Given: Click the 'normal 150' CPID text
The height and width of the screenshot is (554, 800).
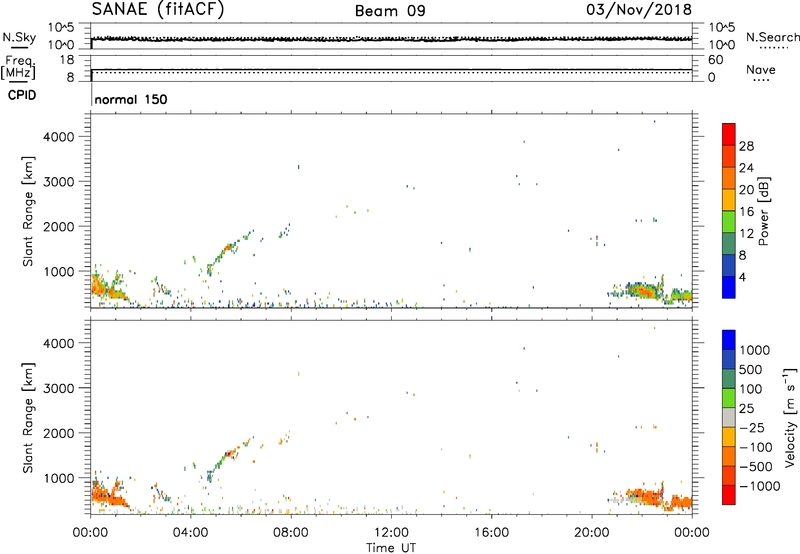Looking at the screenshot, I should coord(131,99).
